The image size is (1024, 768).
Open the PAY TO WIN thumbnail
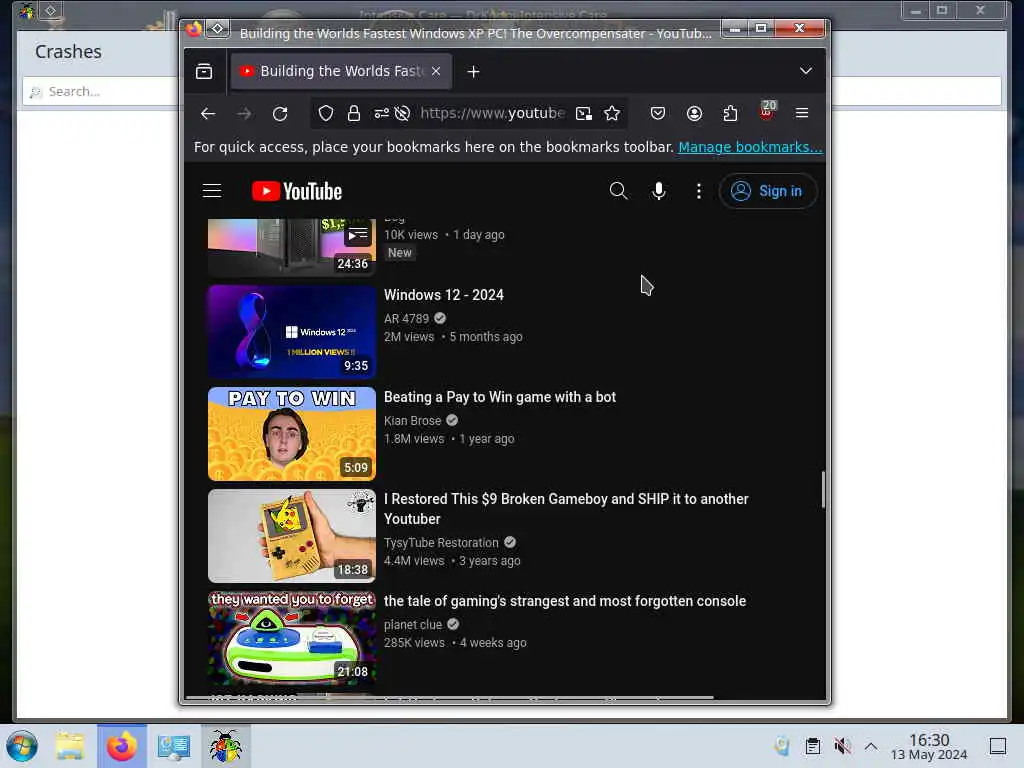[292, 434]
